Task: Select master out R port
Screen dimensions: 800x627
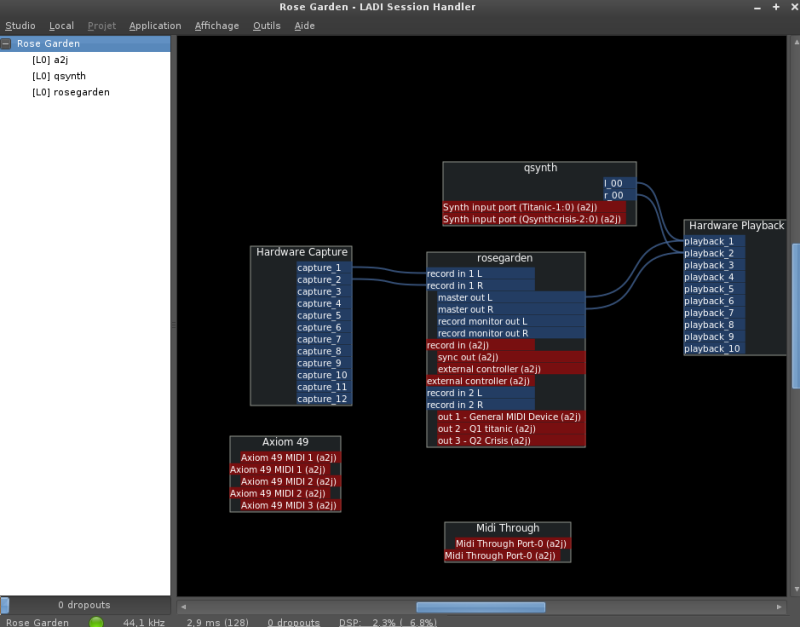Action: pyautogui.click(x=511, y=310)
